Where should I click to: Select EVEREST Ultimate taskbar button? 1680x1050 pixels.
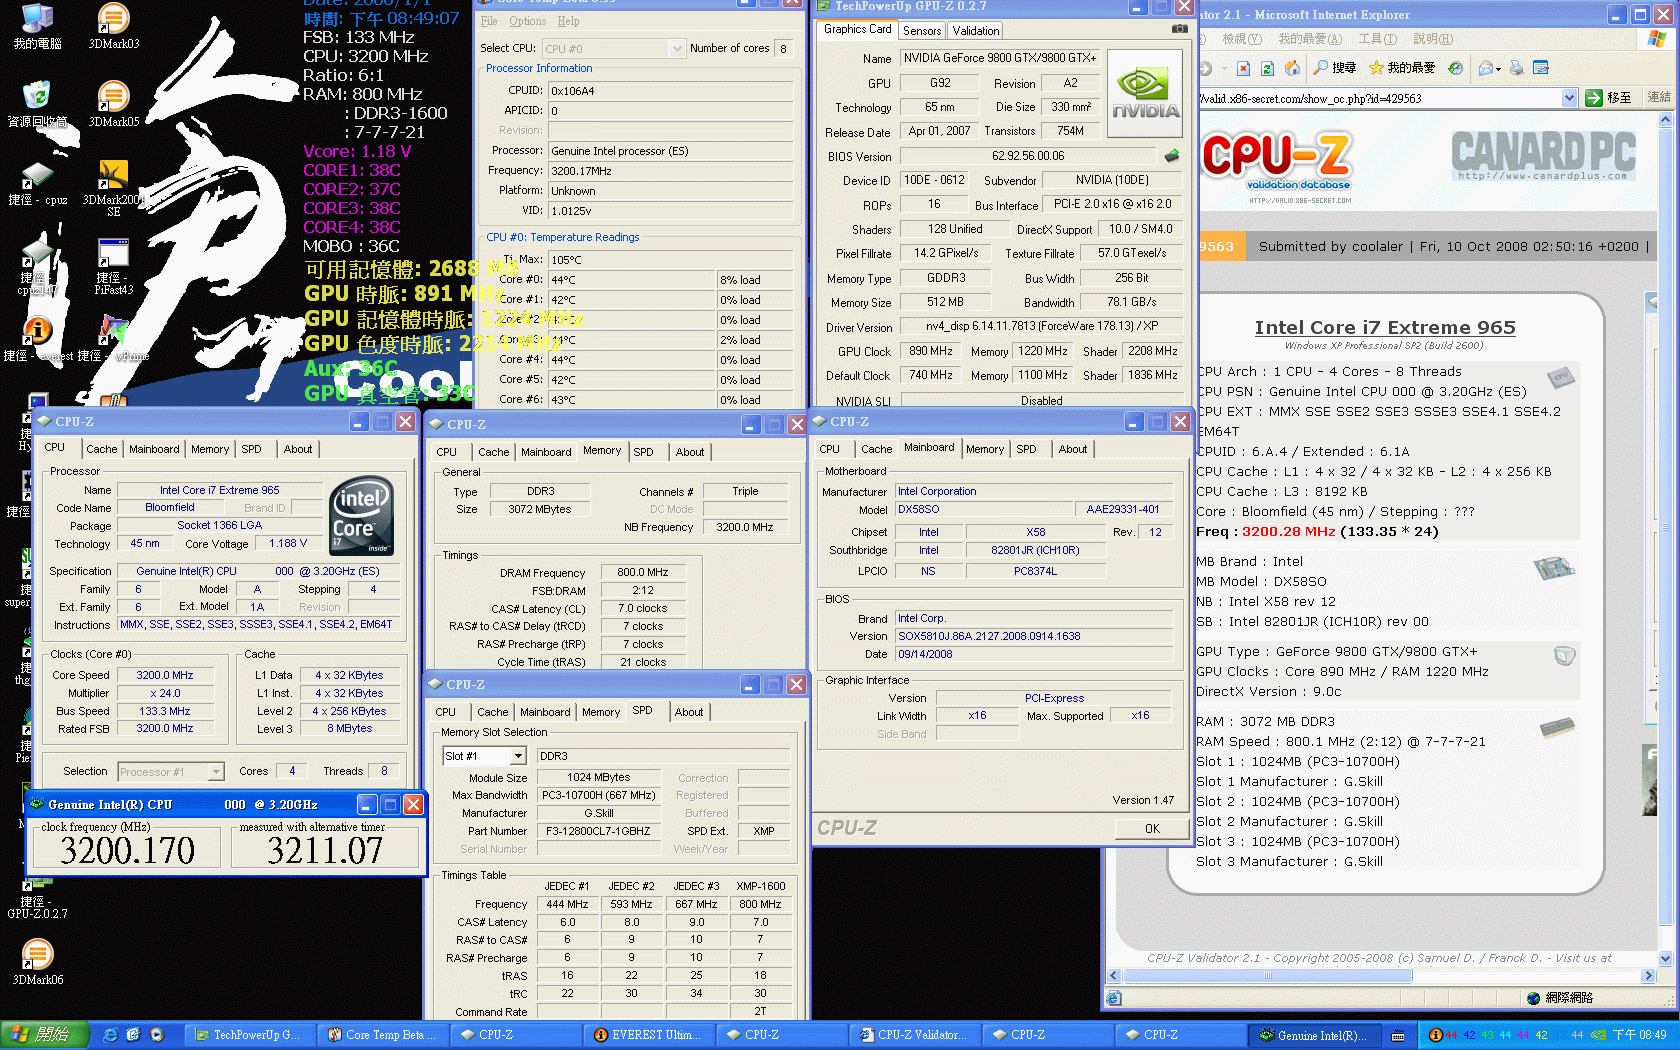[x=649, y=1035]
